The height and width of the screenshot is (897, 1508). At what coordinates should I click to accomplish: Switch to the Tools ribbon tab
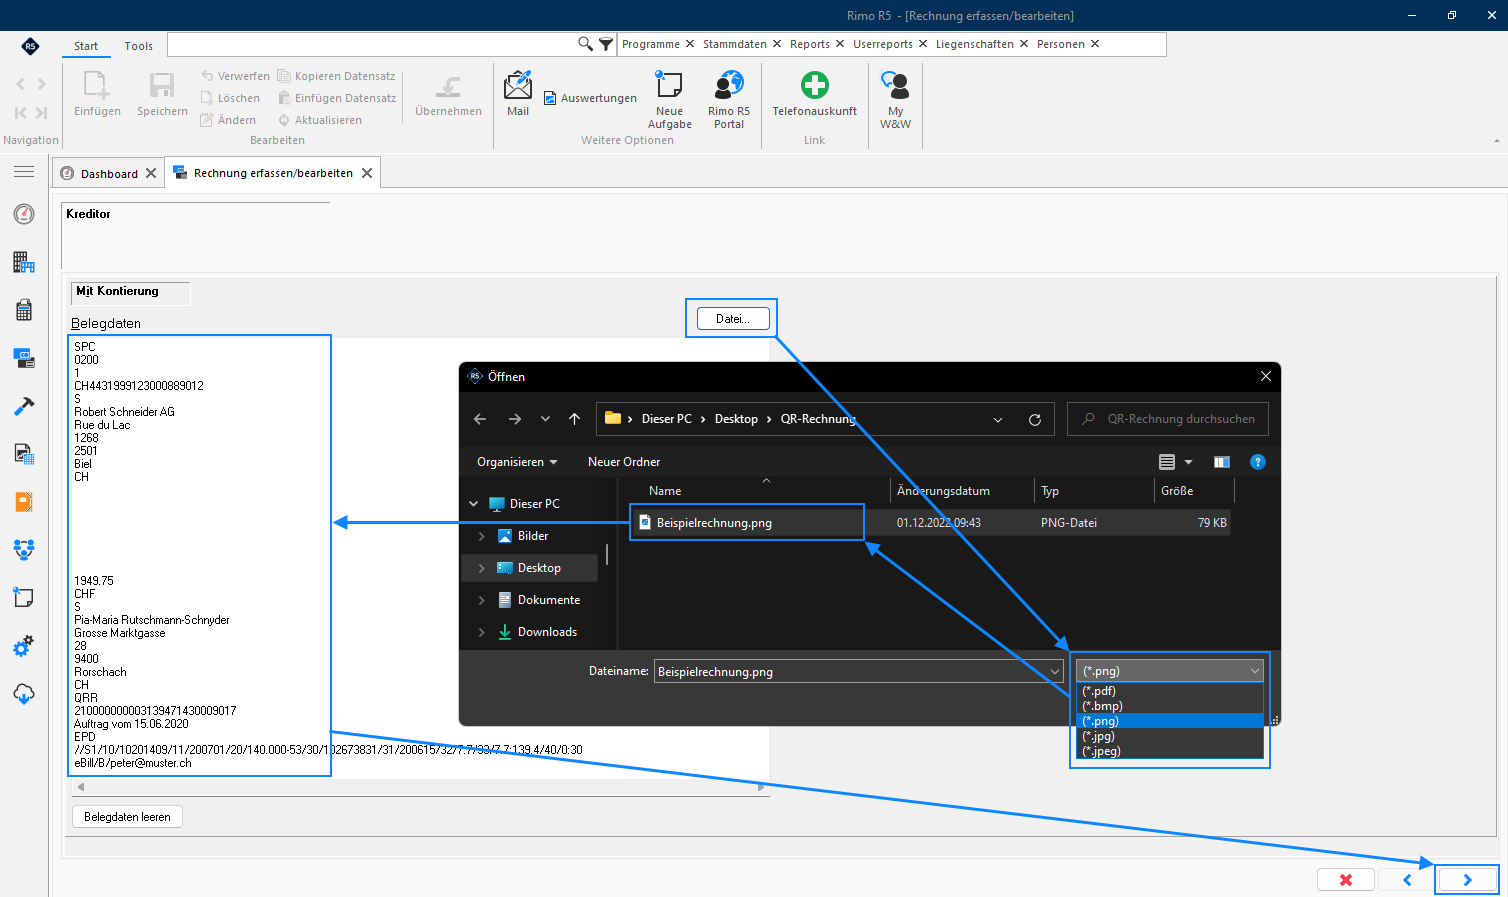[139, 46]
